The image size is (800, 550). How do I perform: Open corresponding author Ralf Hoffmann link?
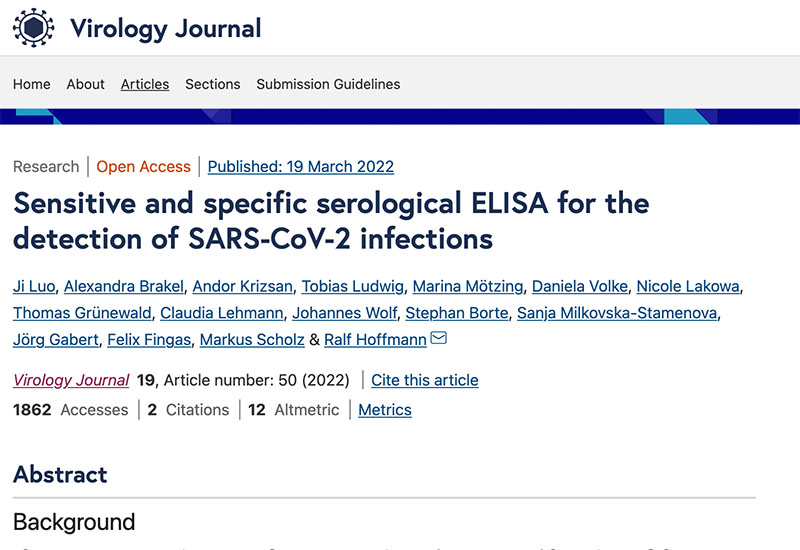(375, 339)
